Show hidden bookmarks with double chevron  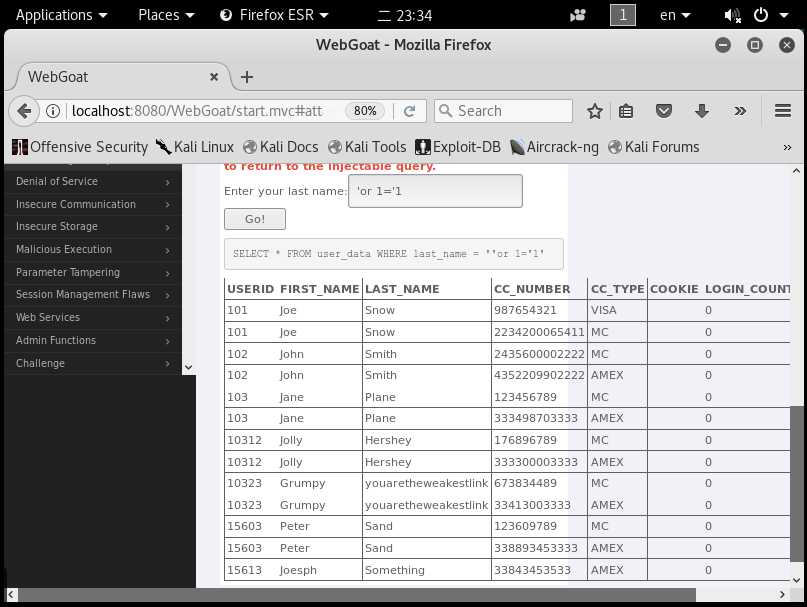point(787,148)
